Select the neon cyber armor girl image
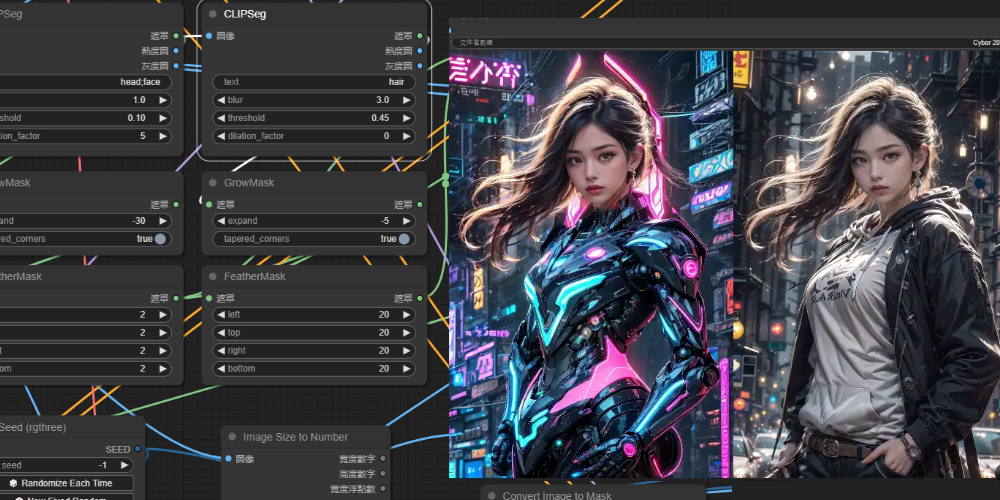Image resolution: width=1000 pixels, height=500 pixels. point(591,264)
